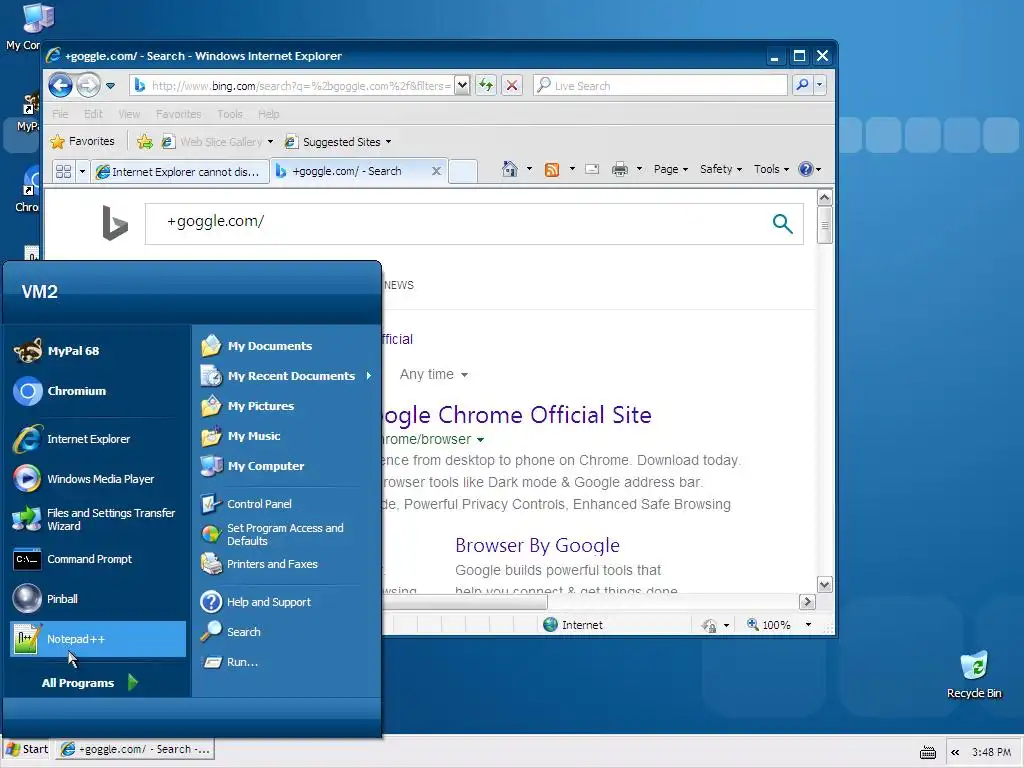This screenshot has height=768, width=1024.
Task: Open the Favorites star button
Action: 82,141
